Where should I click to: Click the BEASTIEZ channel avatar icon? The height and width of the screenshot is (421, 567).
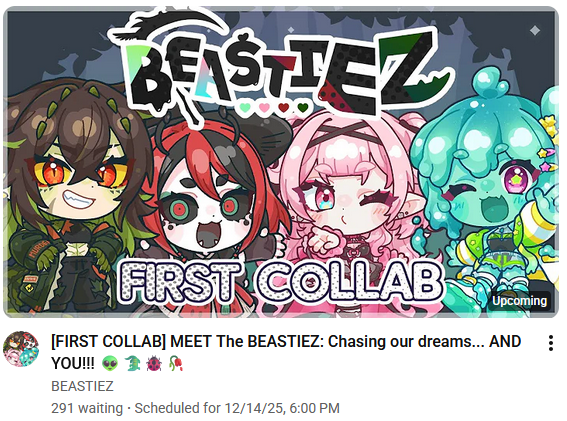21,349
